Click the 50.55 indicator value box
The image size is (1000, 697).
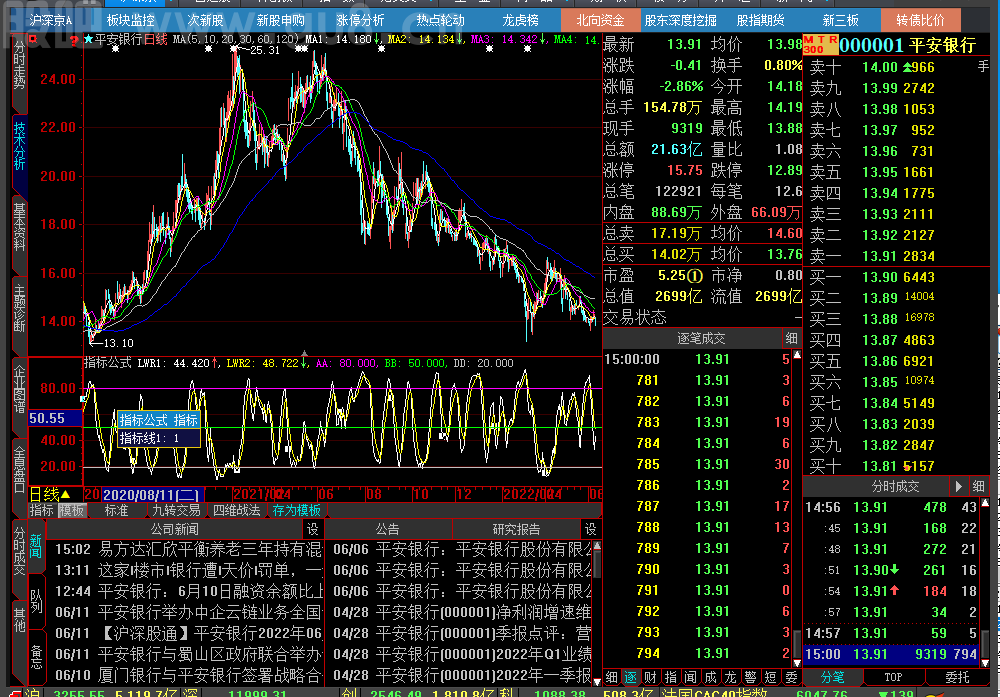coord(55,418)
